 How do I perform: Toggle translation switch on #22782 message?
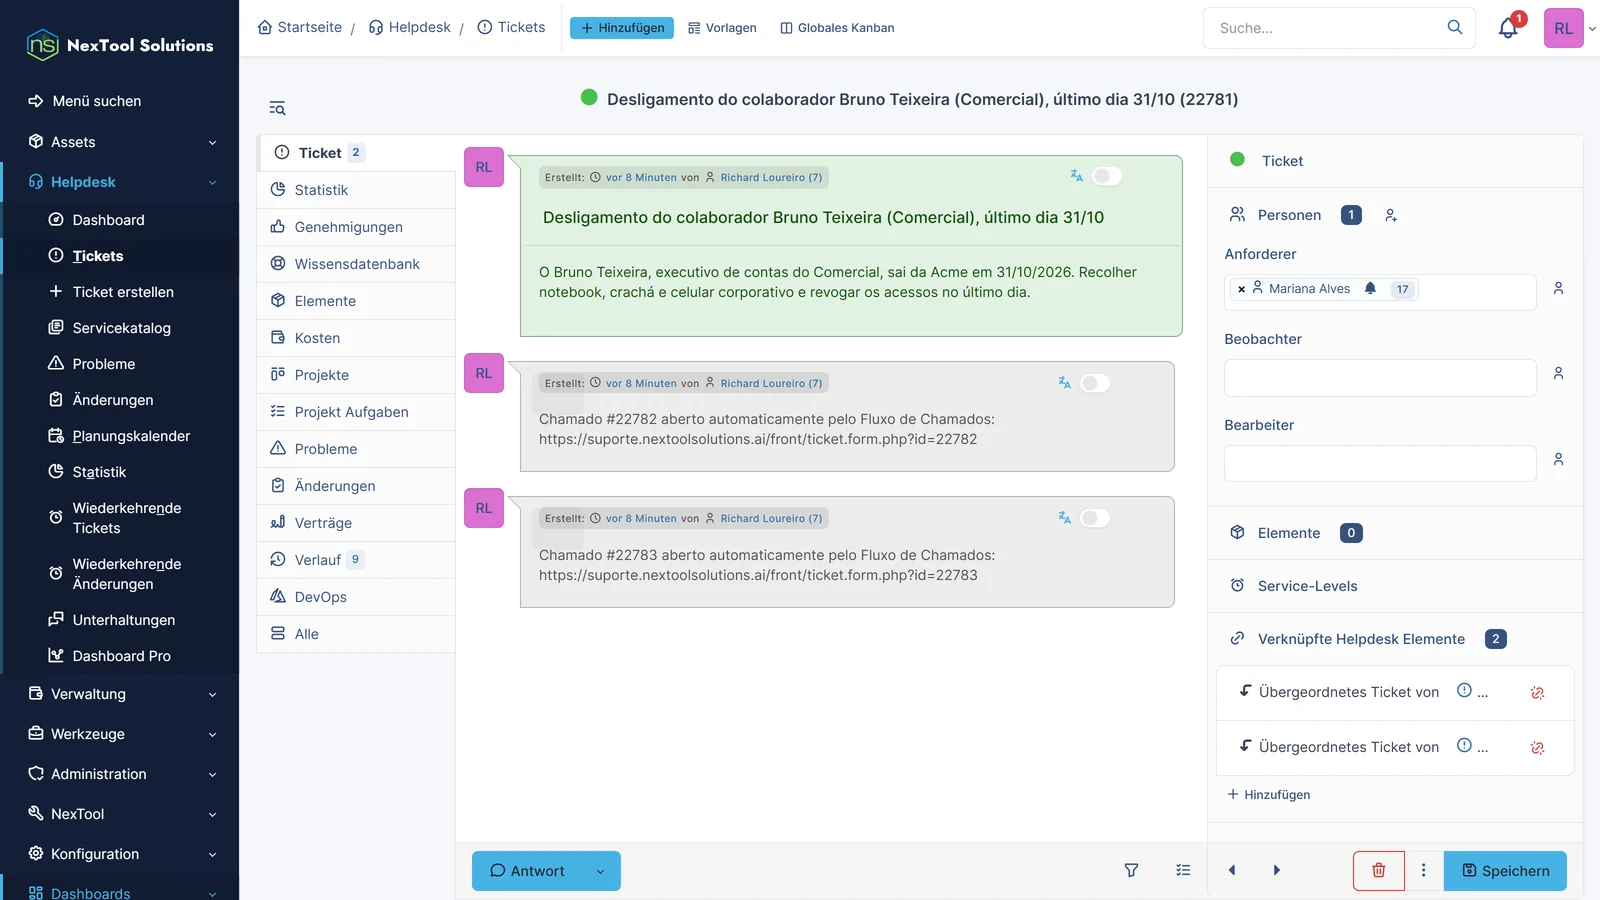pos(1095,383)
